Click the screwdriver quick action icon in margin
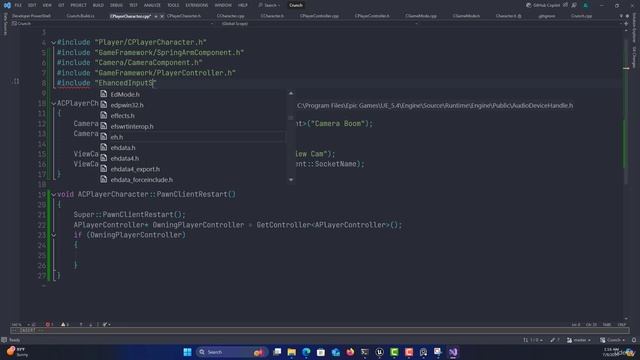 pyautogui.click(x=16, y=82)
